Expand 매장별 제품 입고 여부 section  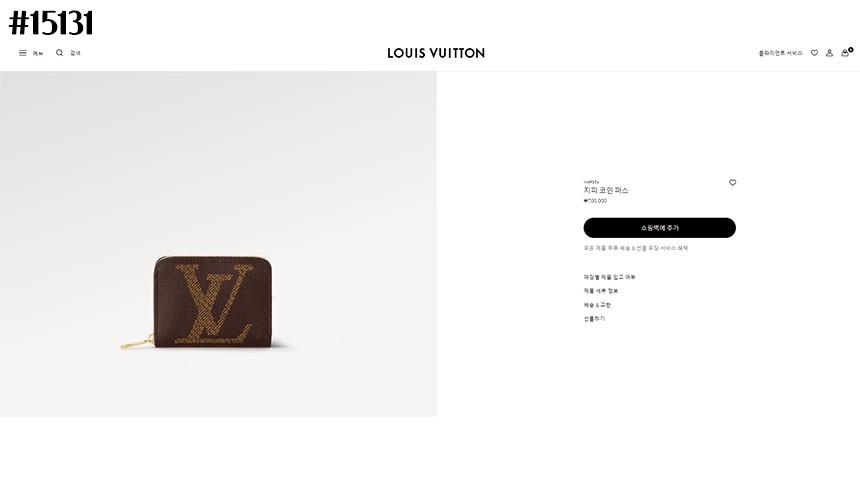tap(609, 277)
